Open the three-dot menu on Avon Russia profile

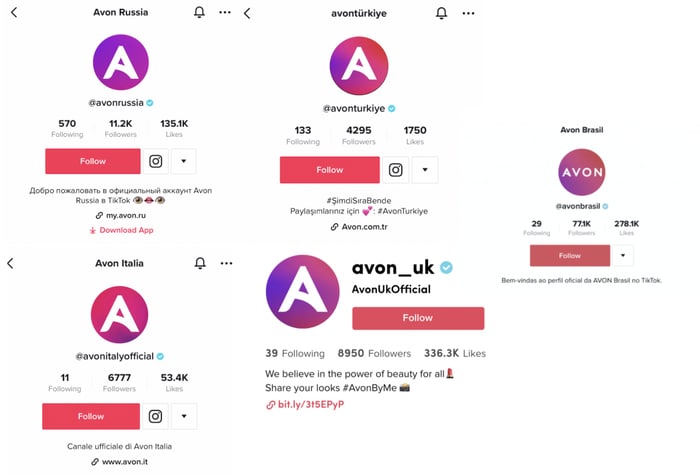[225, 12]
